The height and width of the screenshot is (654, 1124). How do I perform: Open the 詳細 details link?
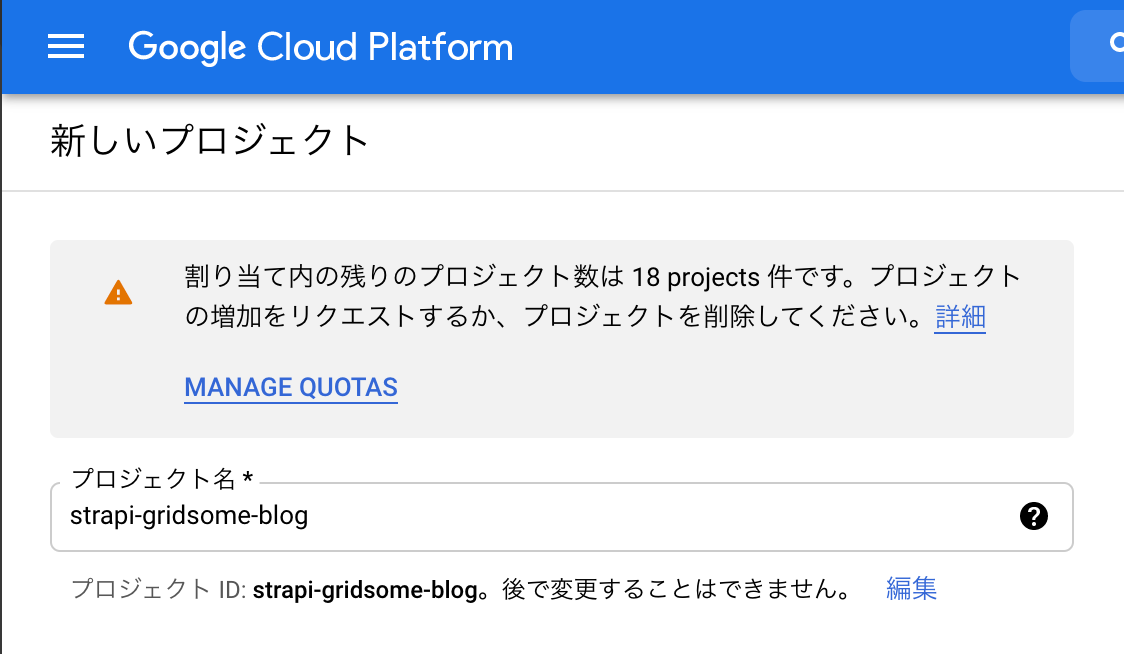pyautogui.click(x=961, y=316)
